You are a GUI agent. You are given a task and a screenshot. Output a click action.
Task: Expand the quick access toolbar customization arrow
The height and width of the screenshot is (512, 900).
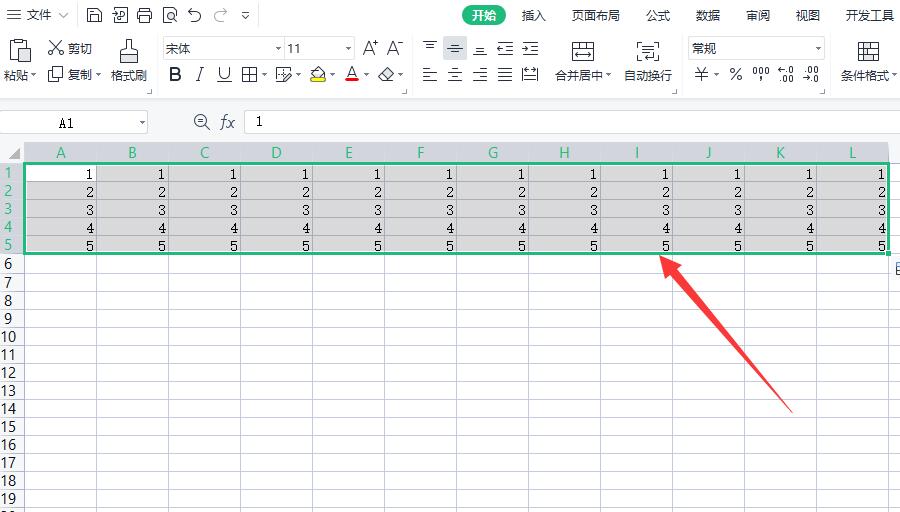click(246, 15)
